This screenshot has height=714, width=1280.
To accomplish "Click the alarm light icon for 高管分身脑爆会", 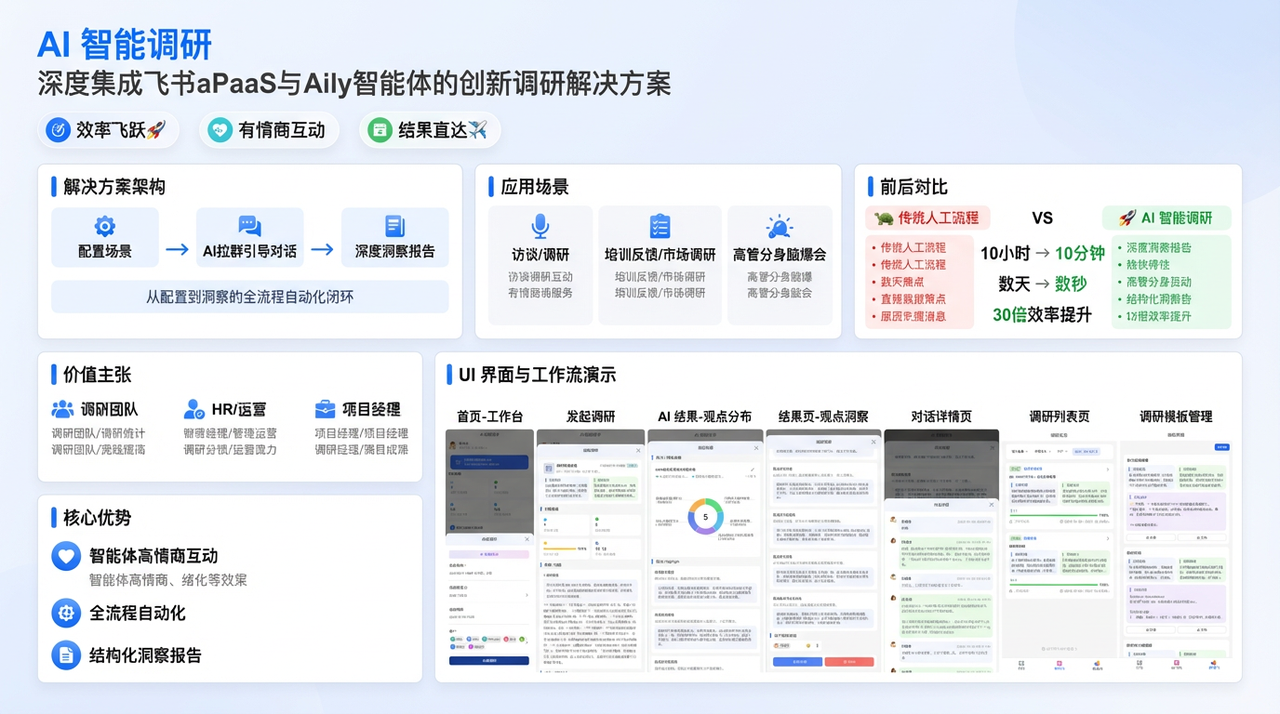I will [779, 226].
